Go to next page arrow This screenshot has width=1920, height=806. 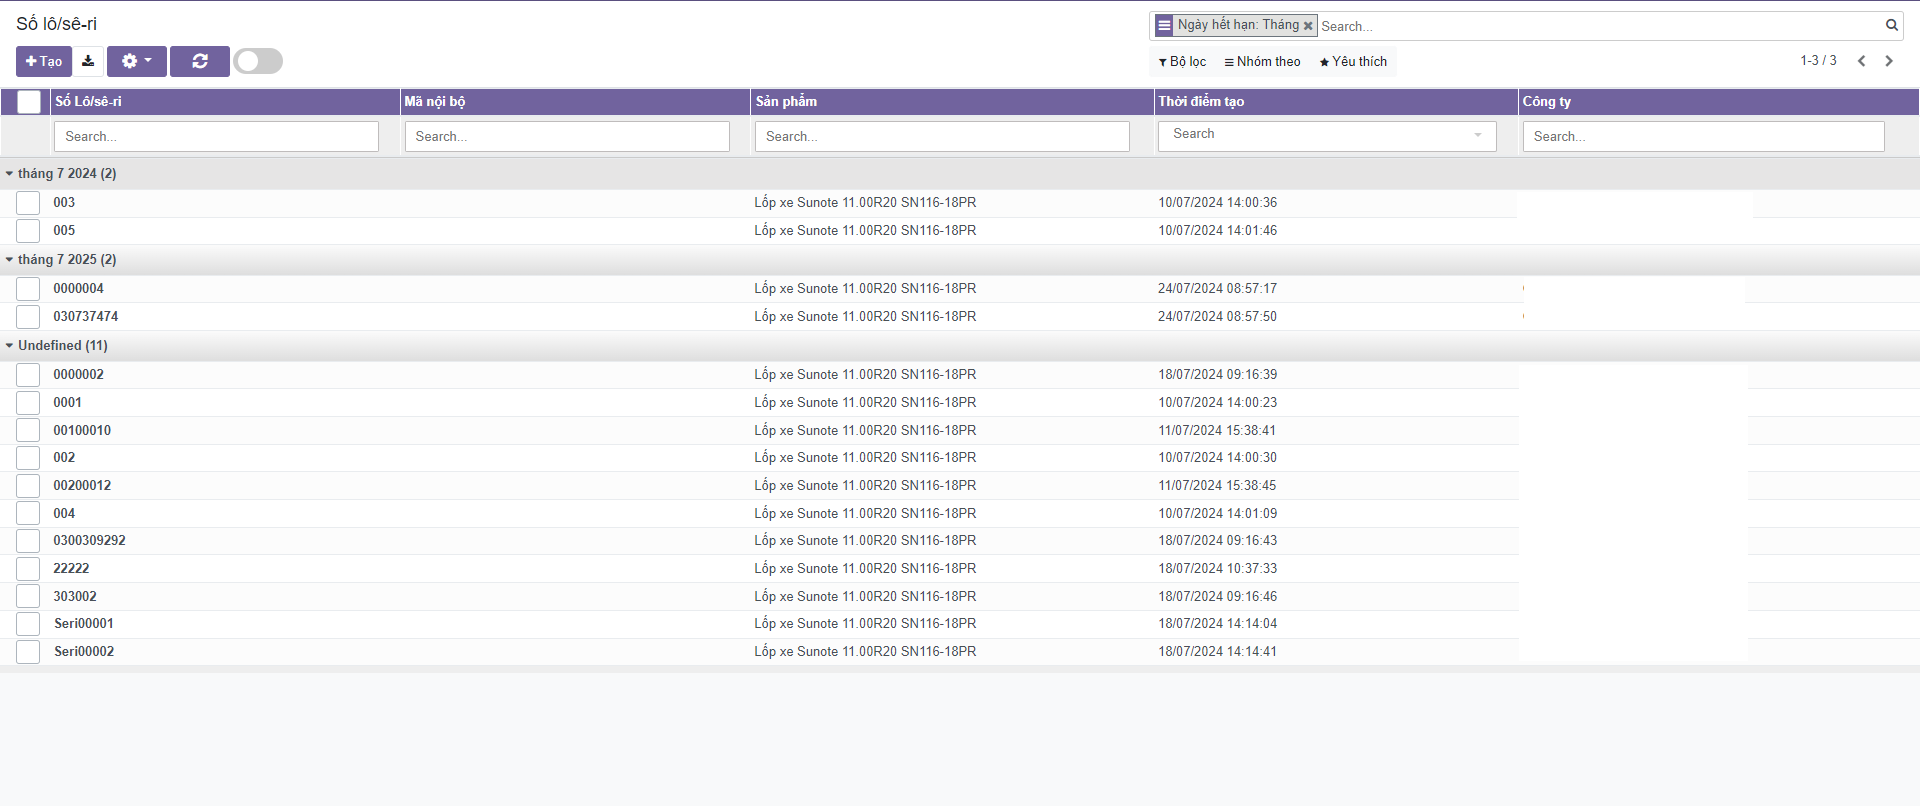click(x=1889, y=61)
